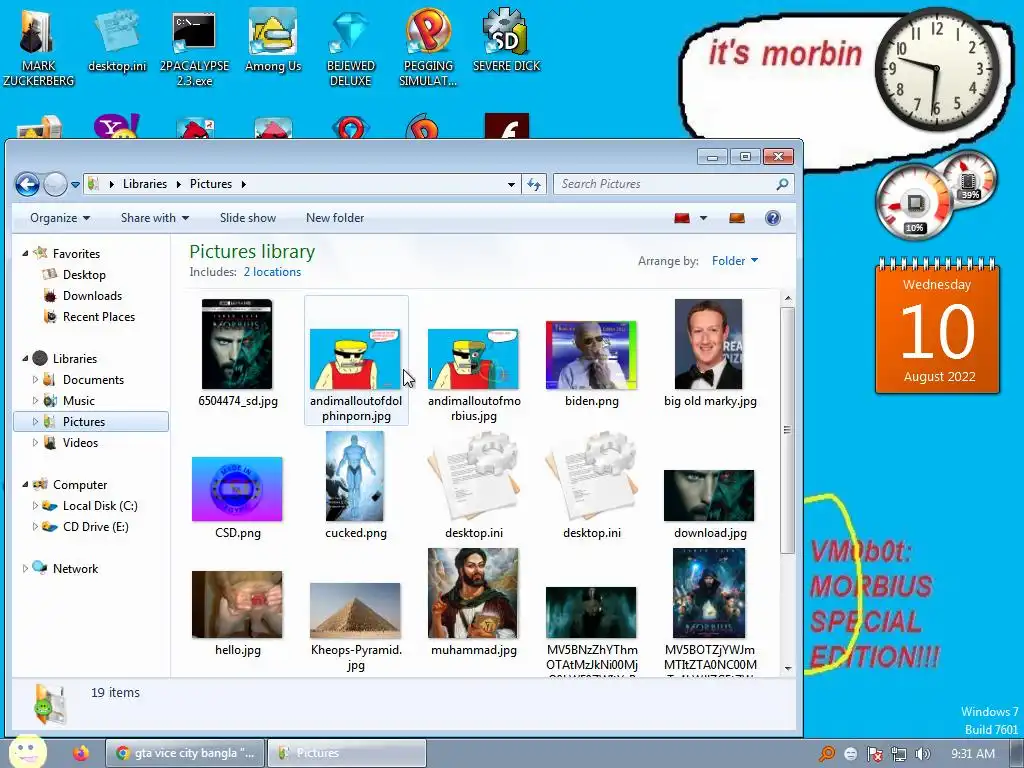Screen dimensions: 1024x768
Task: Click the file list scroll up arrow
Action: (x=788, y=299)
